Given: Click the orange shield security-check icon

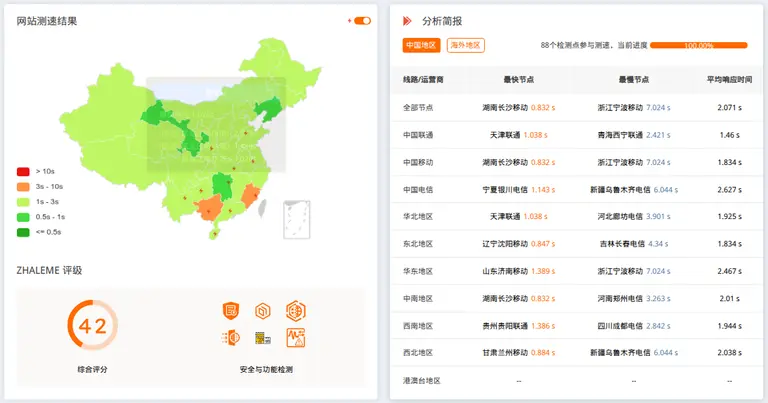Looking at the screenshot, I should point(231,310).
